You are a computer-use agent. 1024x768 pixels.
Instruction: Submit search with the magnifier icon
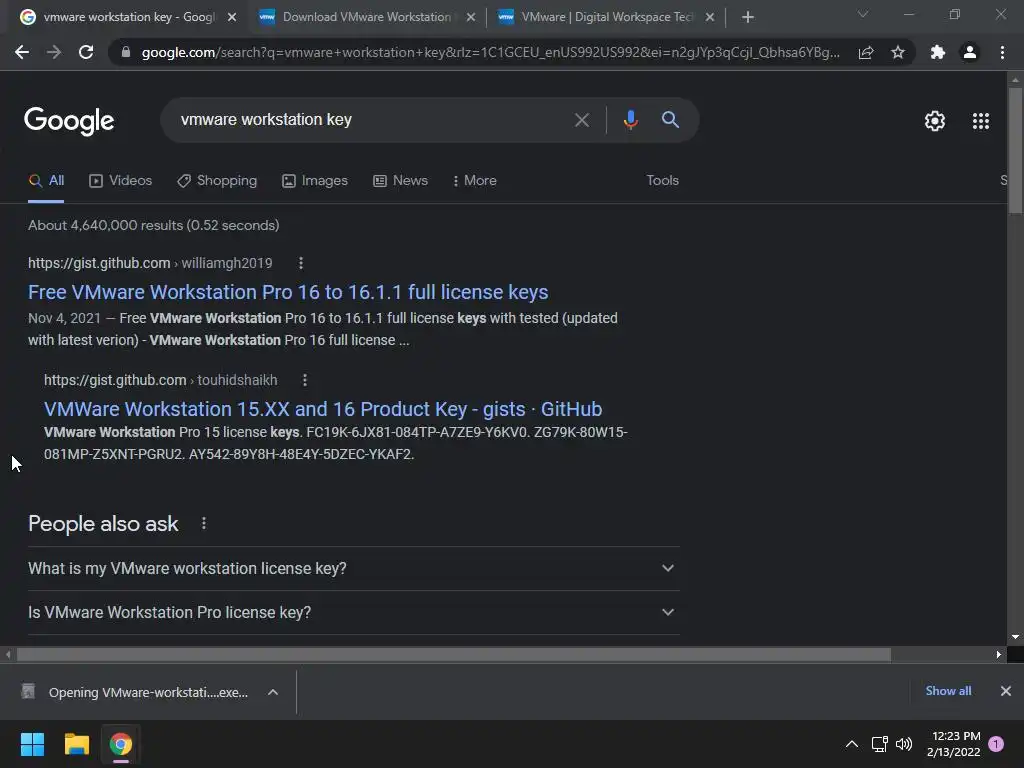[x=670, y=120]
